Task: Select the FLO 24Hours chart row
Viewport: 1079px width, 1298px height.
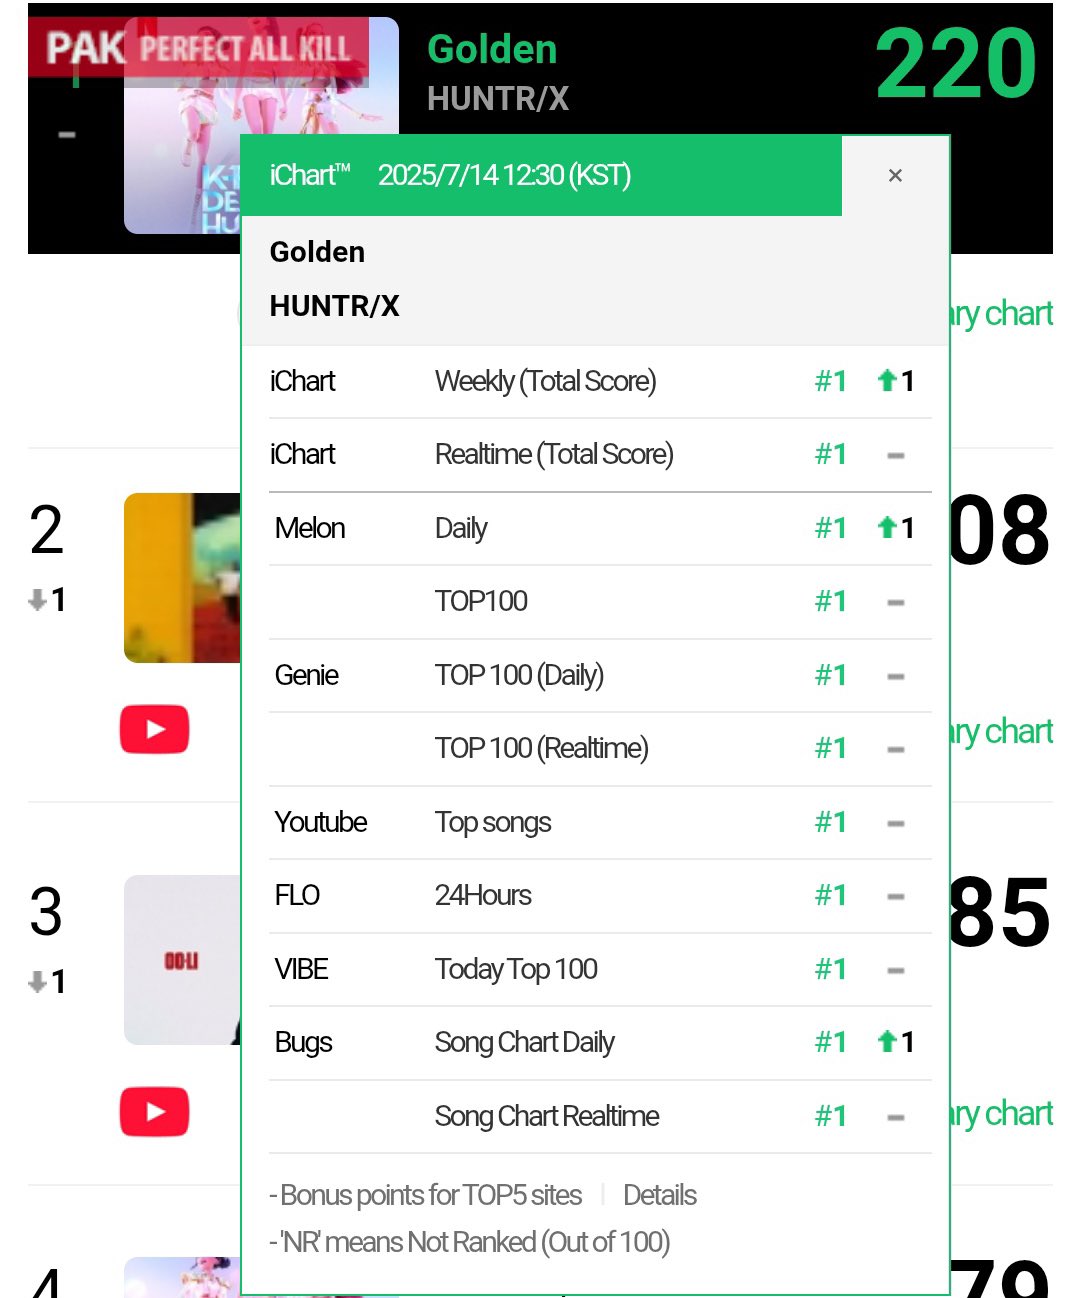Action: (600, 896)
